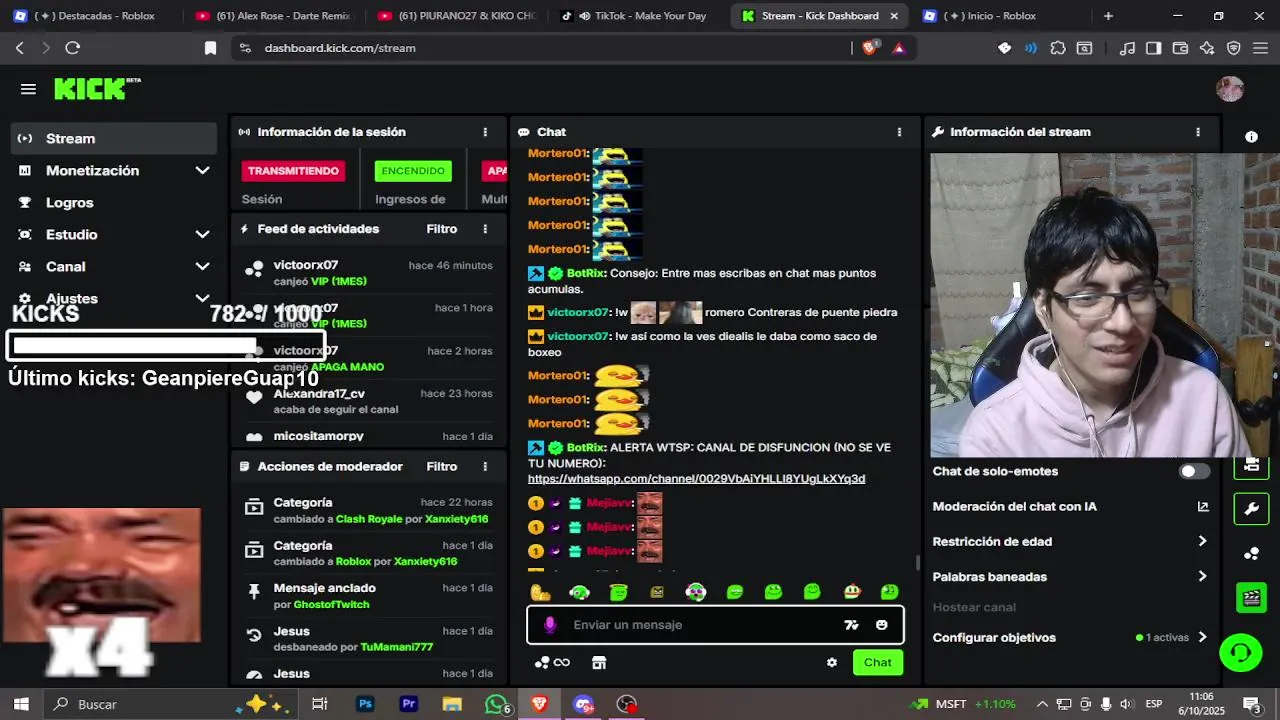Open Información de la sesión options menu
This screenshot has height=720, width=1280.
pyautogui.click(x=485, y=132)
